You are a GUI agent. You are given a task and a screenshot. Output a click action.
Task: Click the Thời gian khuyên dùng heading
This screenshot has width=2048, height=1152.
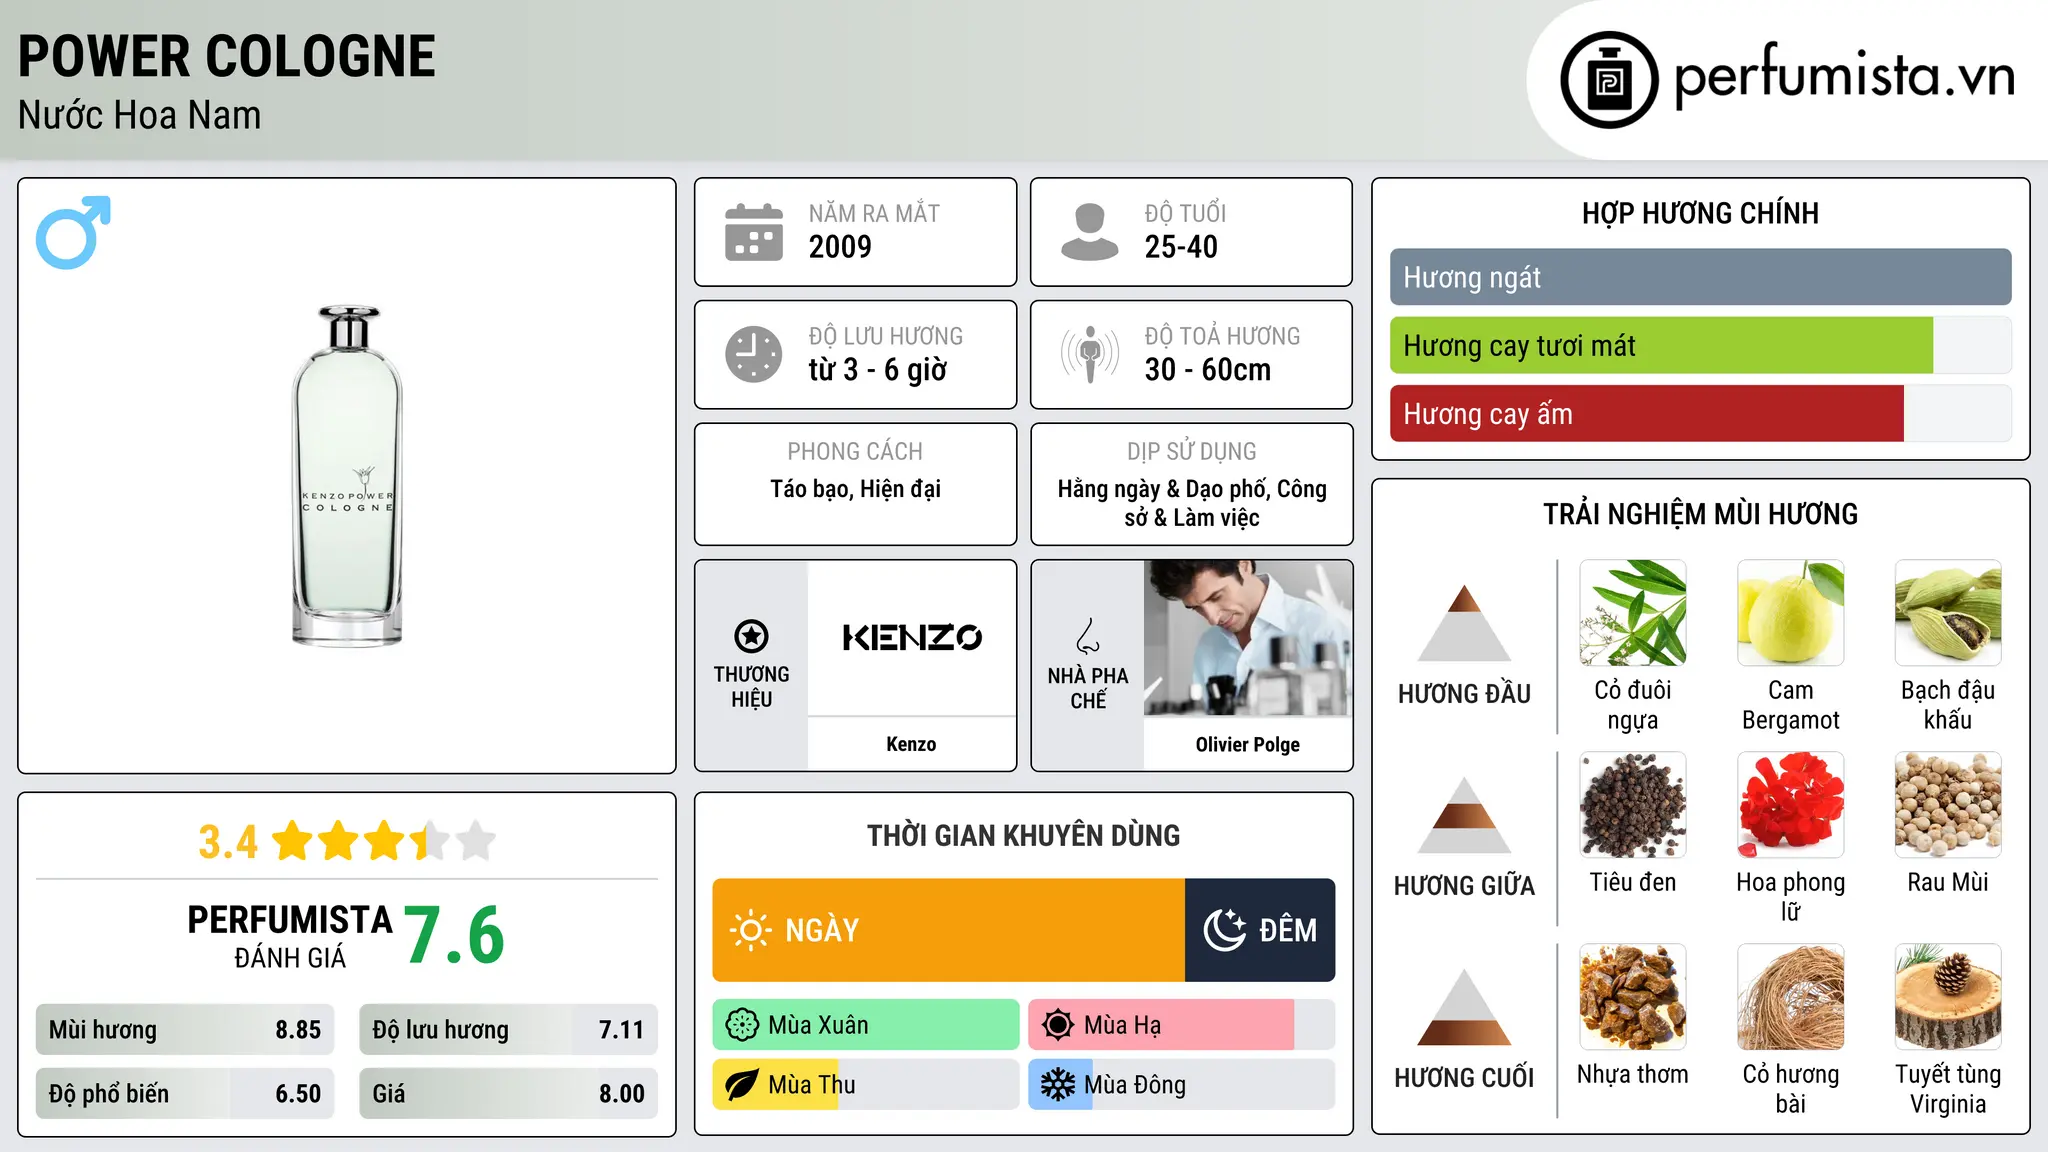1023,835
